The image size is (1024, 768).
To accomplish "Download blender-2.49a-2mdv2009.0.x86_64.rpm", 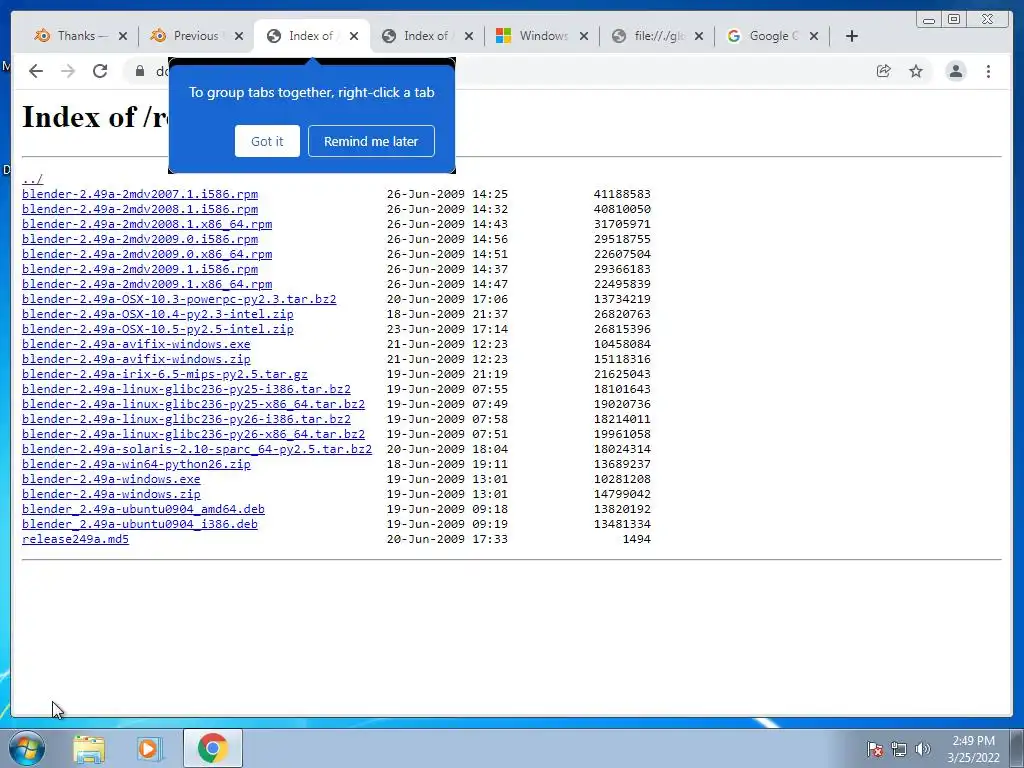I will [147, 254].
